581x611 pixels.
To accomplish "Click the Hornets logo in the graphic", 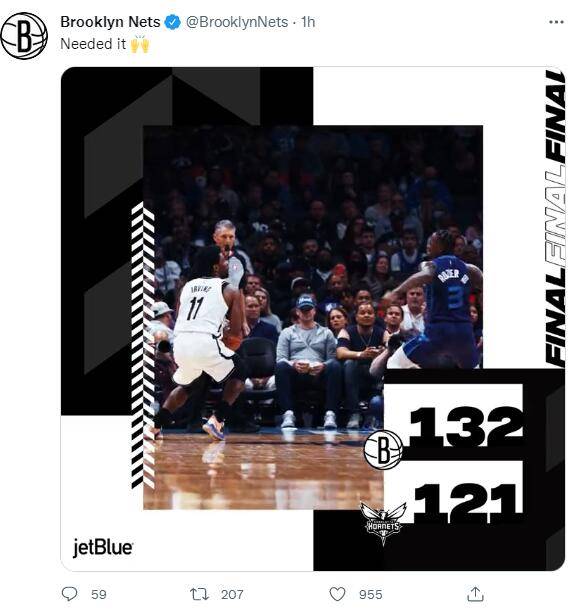I will (383, 523).
